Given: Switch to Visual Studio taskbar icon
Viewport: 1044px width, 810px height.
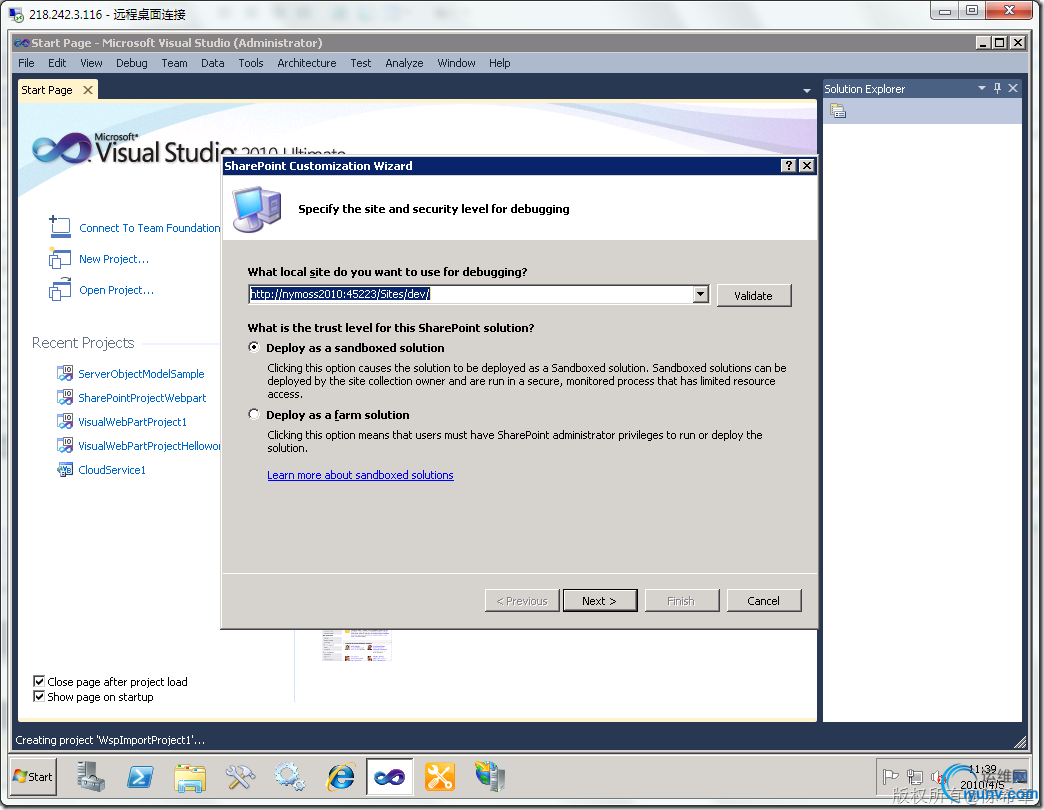Looking at the screenshot, I should pyautogui.click(x=390, y=777).
